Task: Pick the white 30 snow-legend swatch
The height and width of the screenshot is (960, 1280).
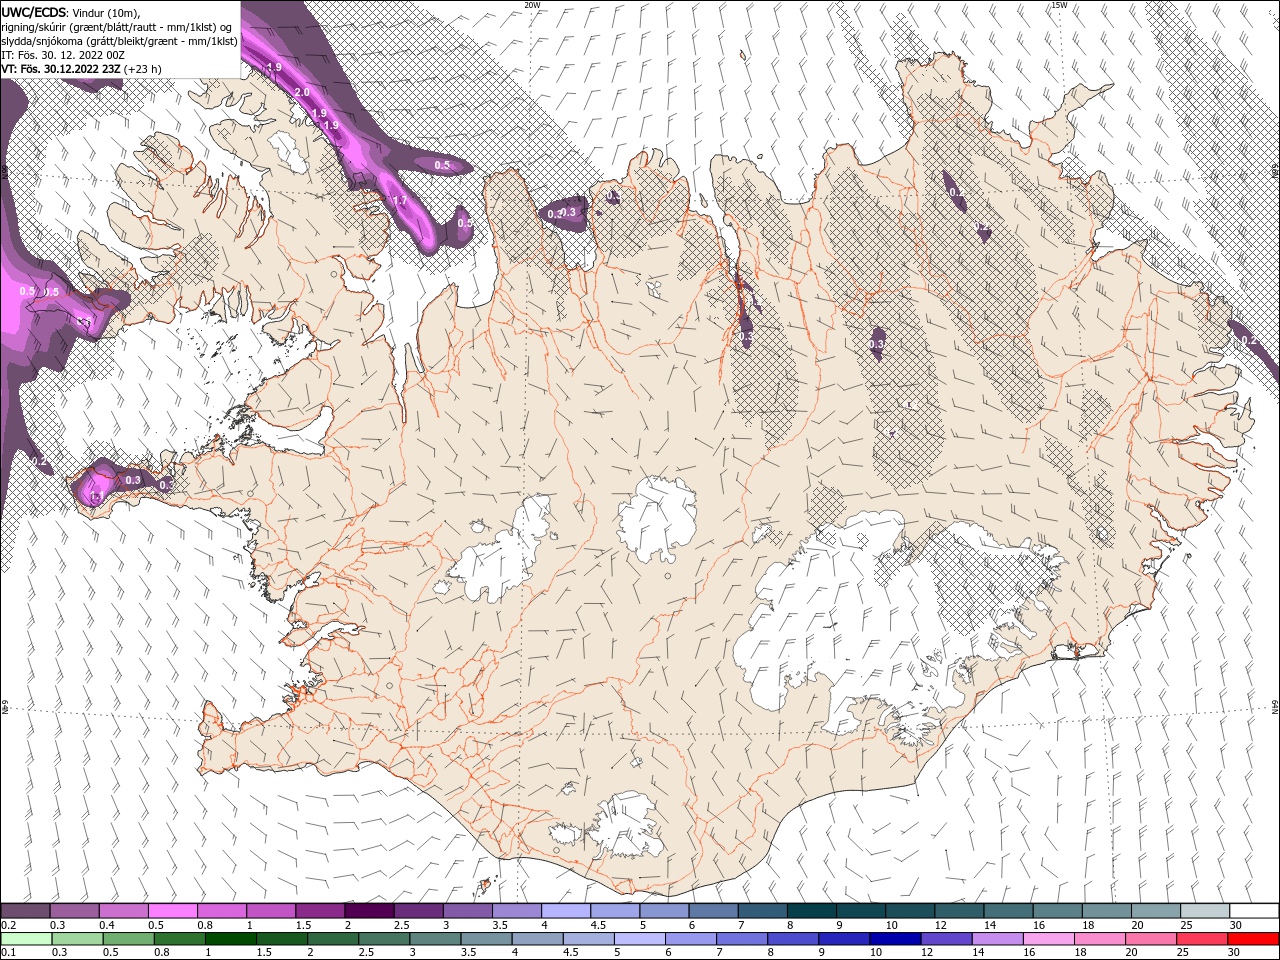Action: tap(1254, 911)
